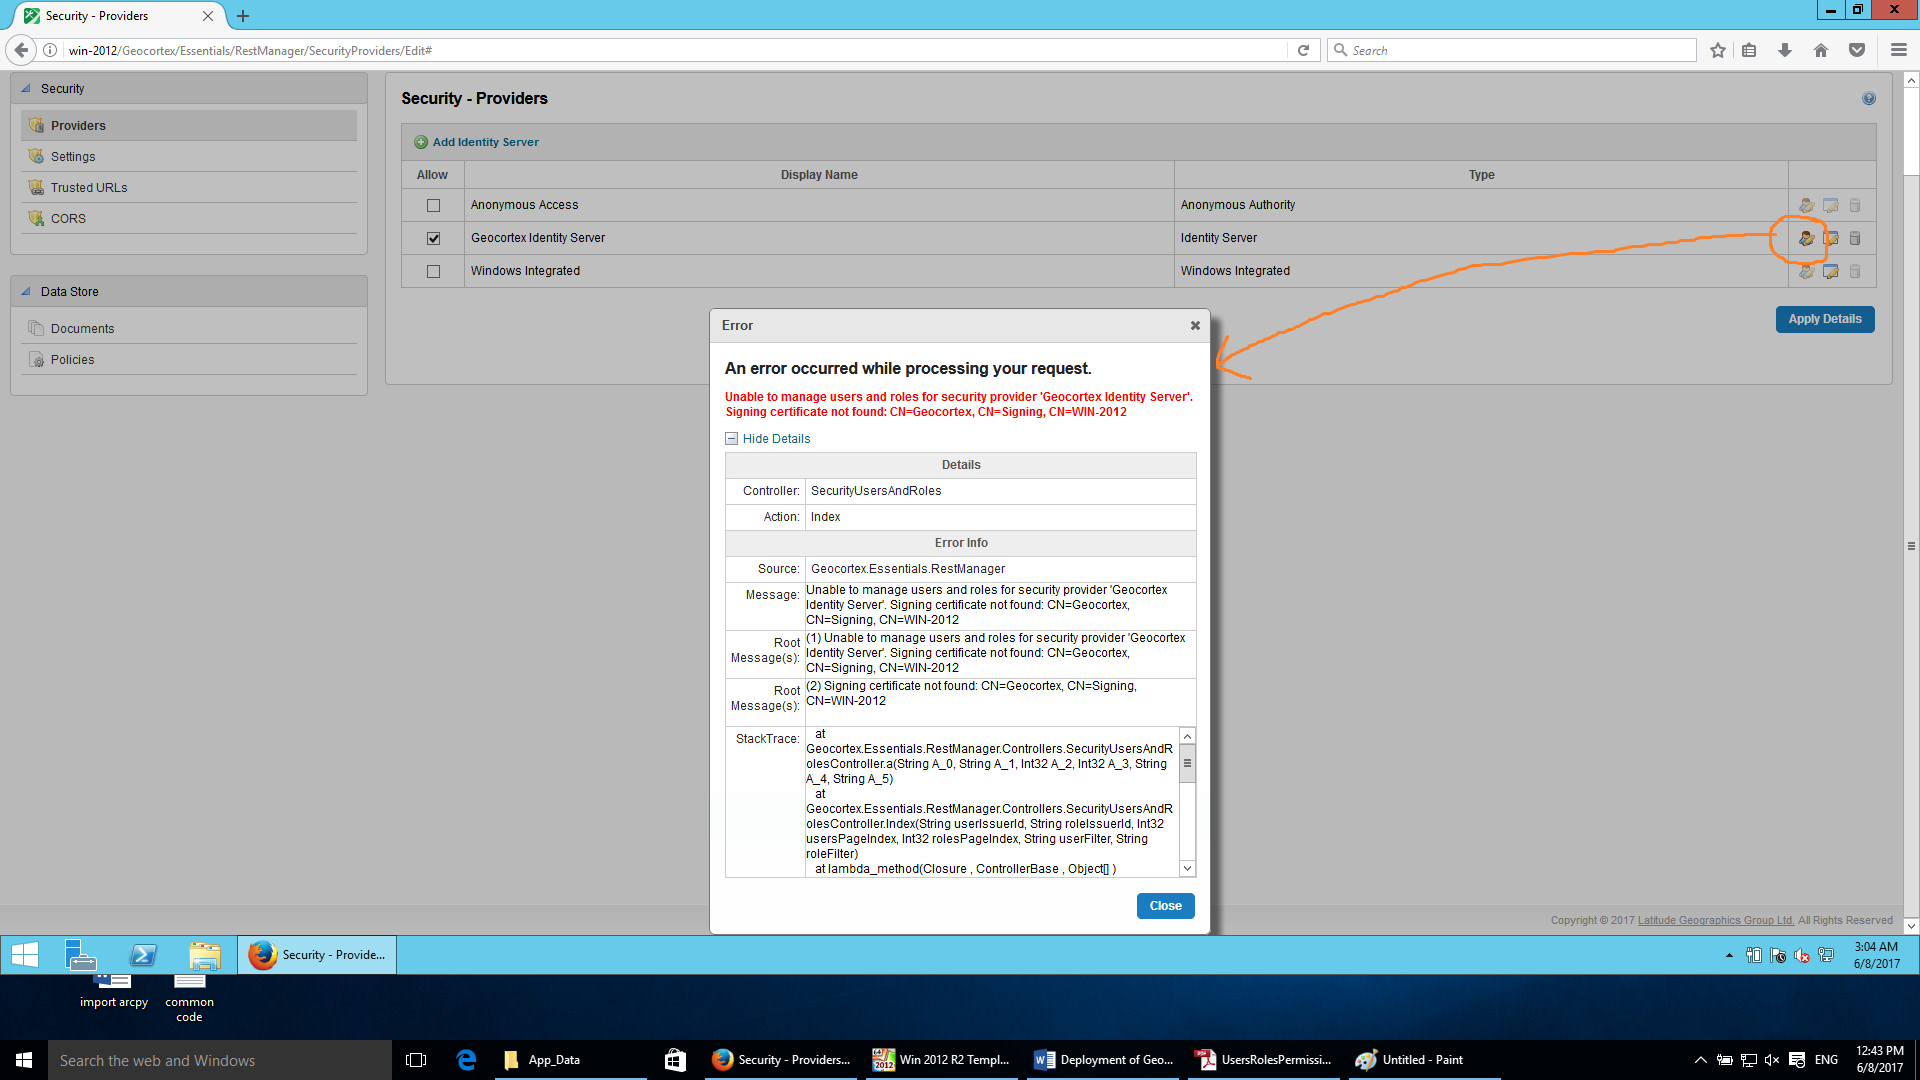Viewport: 1920px width, 1080px height.
Task: Open the Providers section in the sidebar
Action: [x=189, y=126]
